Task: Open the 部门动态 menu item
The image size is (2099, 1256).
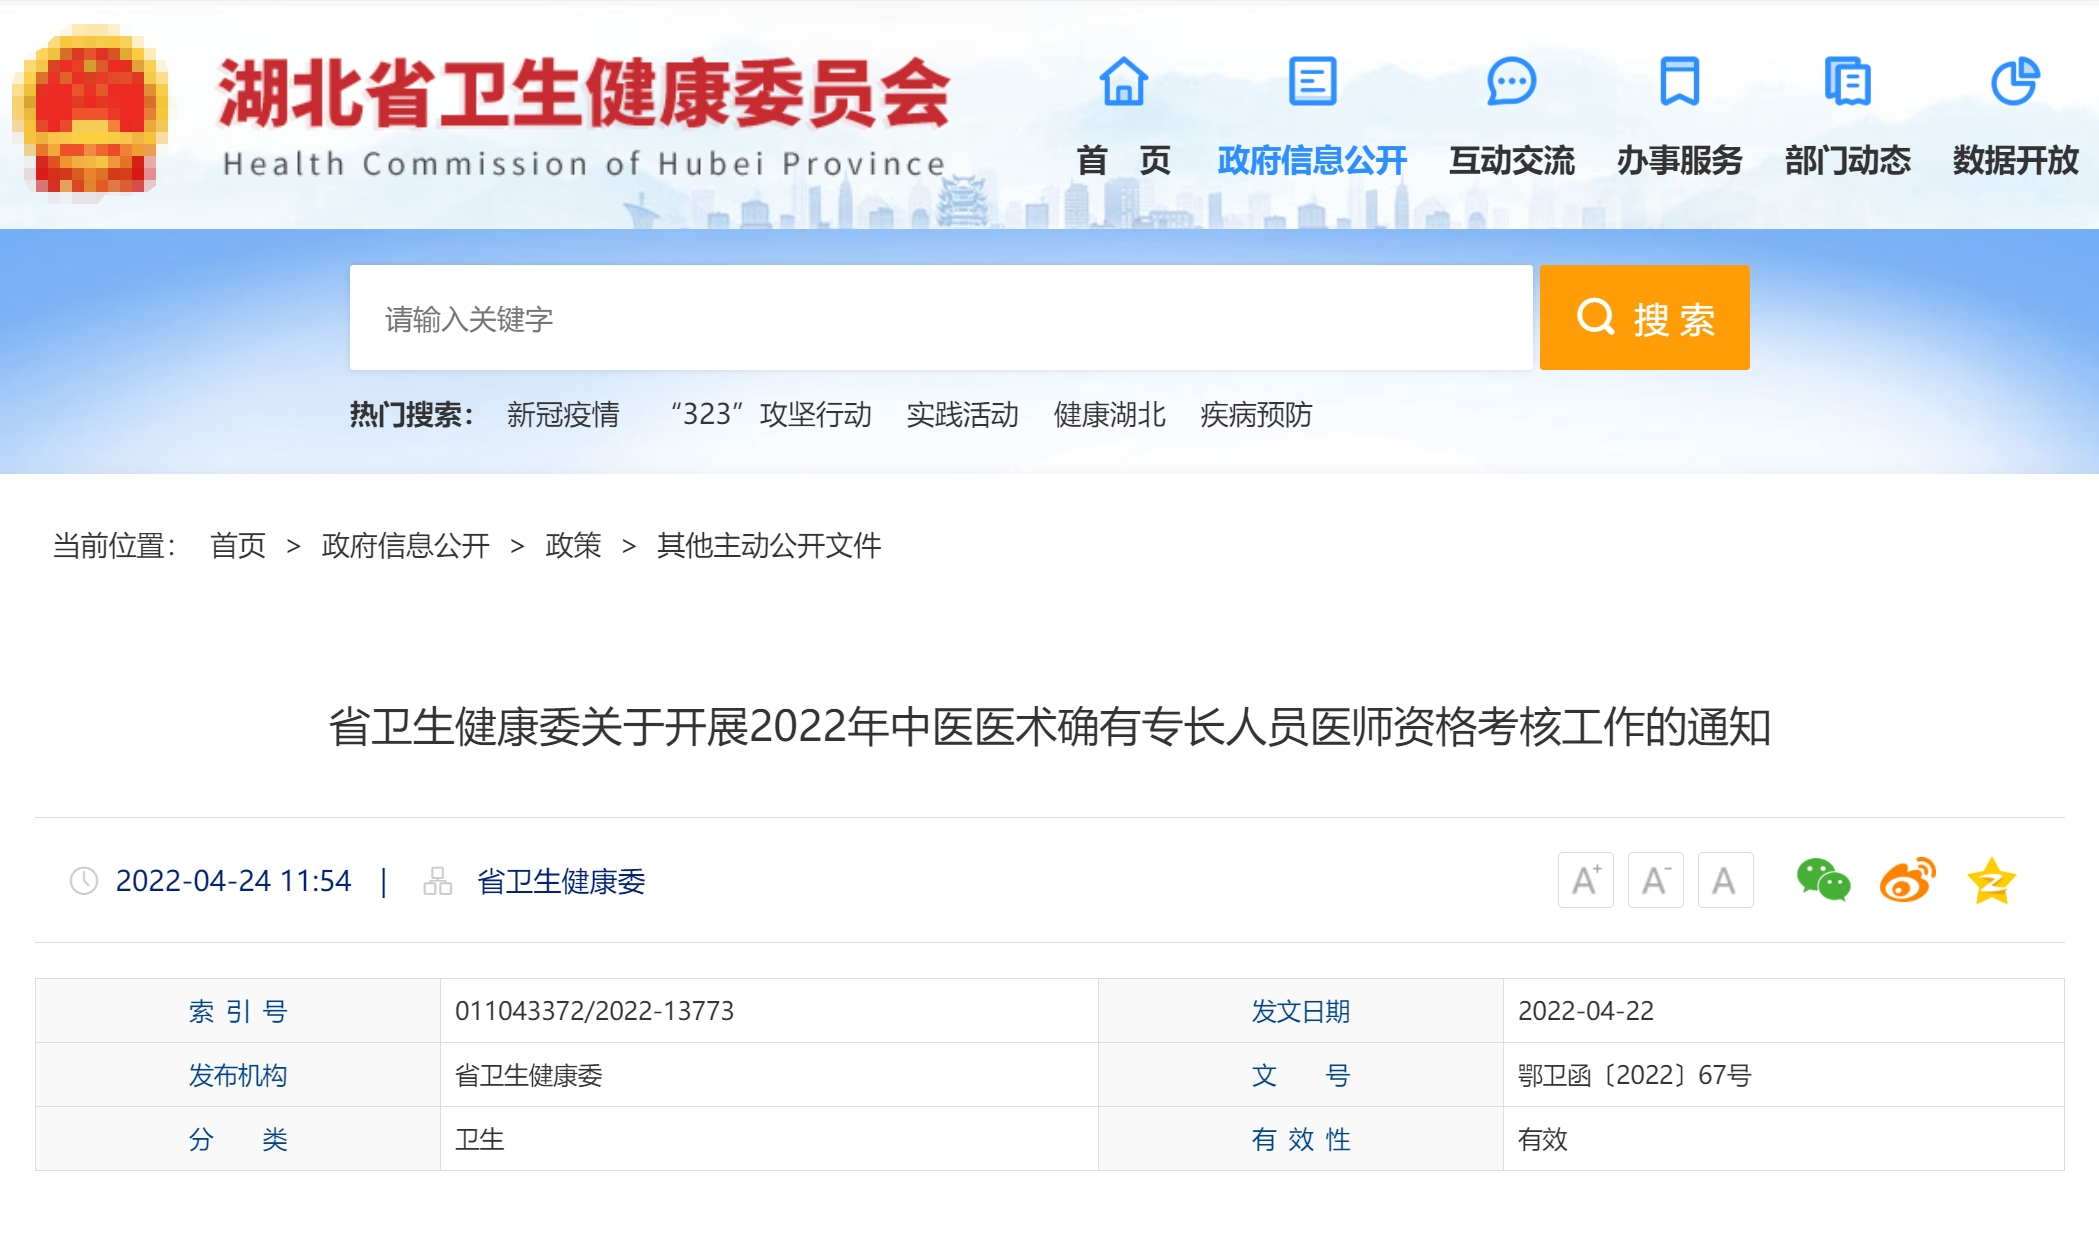Action: (x=1847, y=160)
